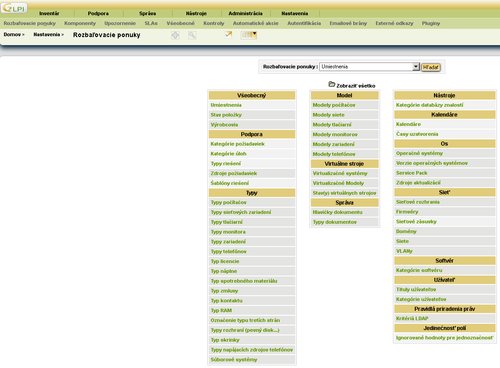Screen dimensions: 500x368
Task: Open the Administrácia menu
Action: [245, 13]
